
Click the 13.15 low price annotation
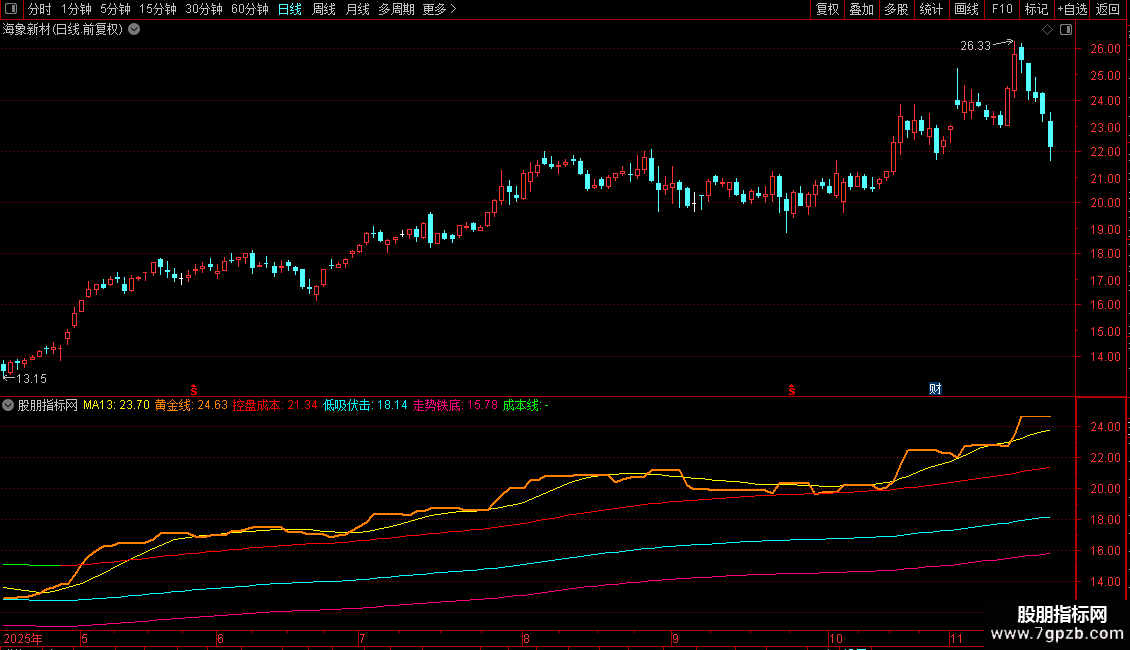click(32, 379)
